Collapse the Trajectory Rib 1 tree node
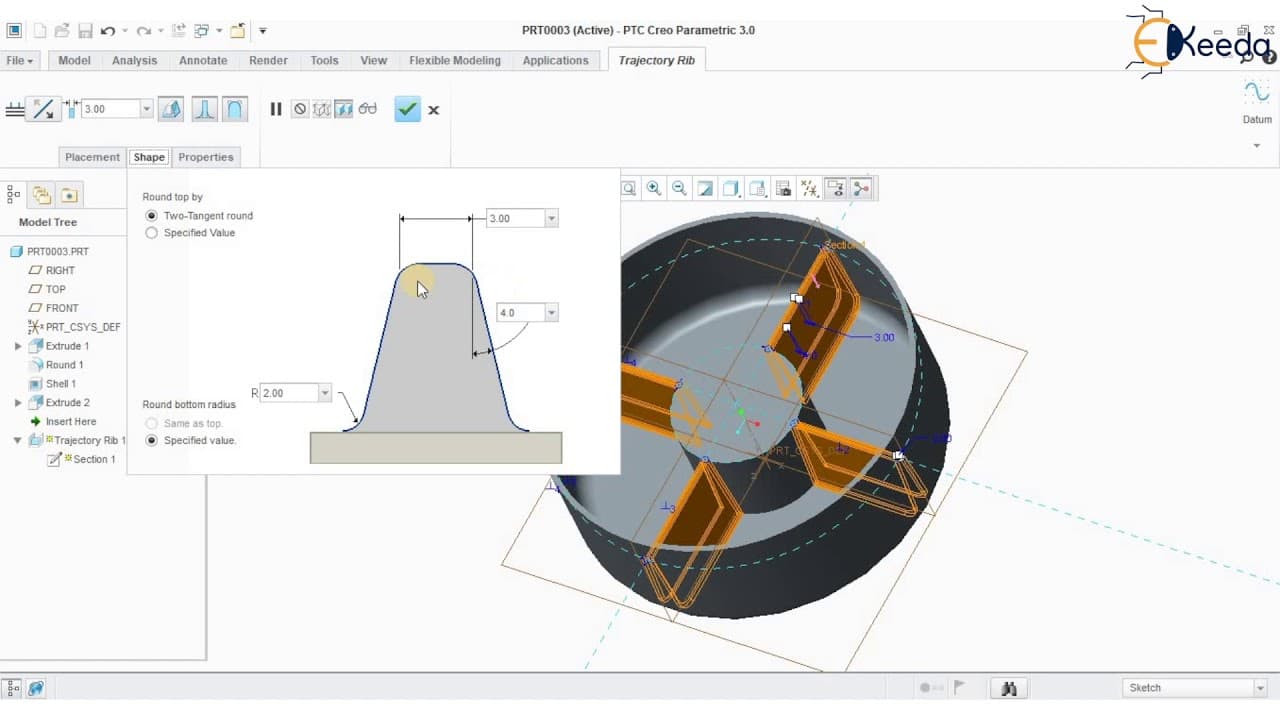This screenshot has height=720, width=1280. (x=18, y=440)
